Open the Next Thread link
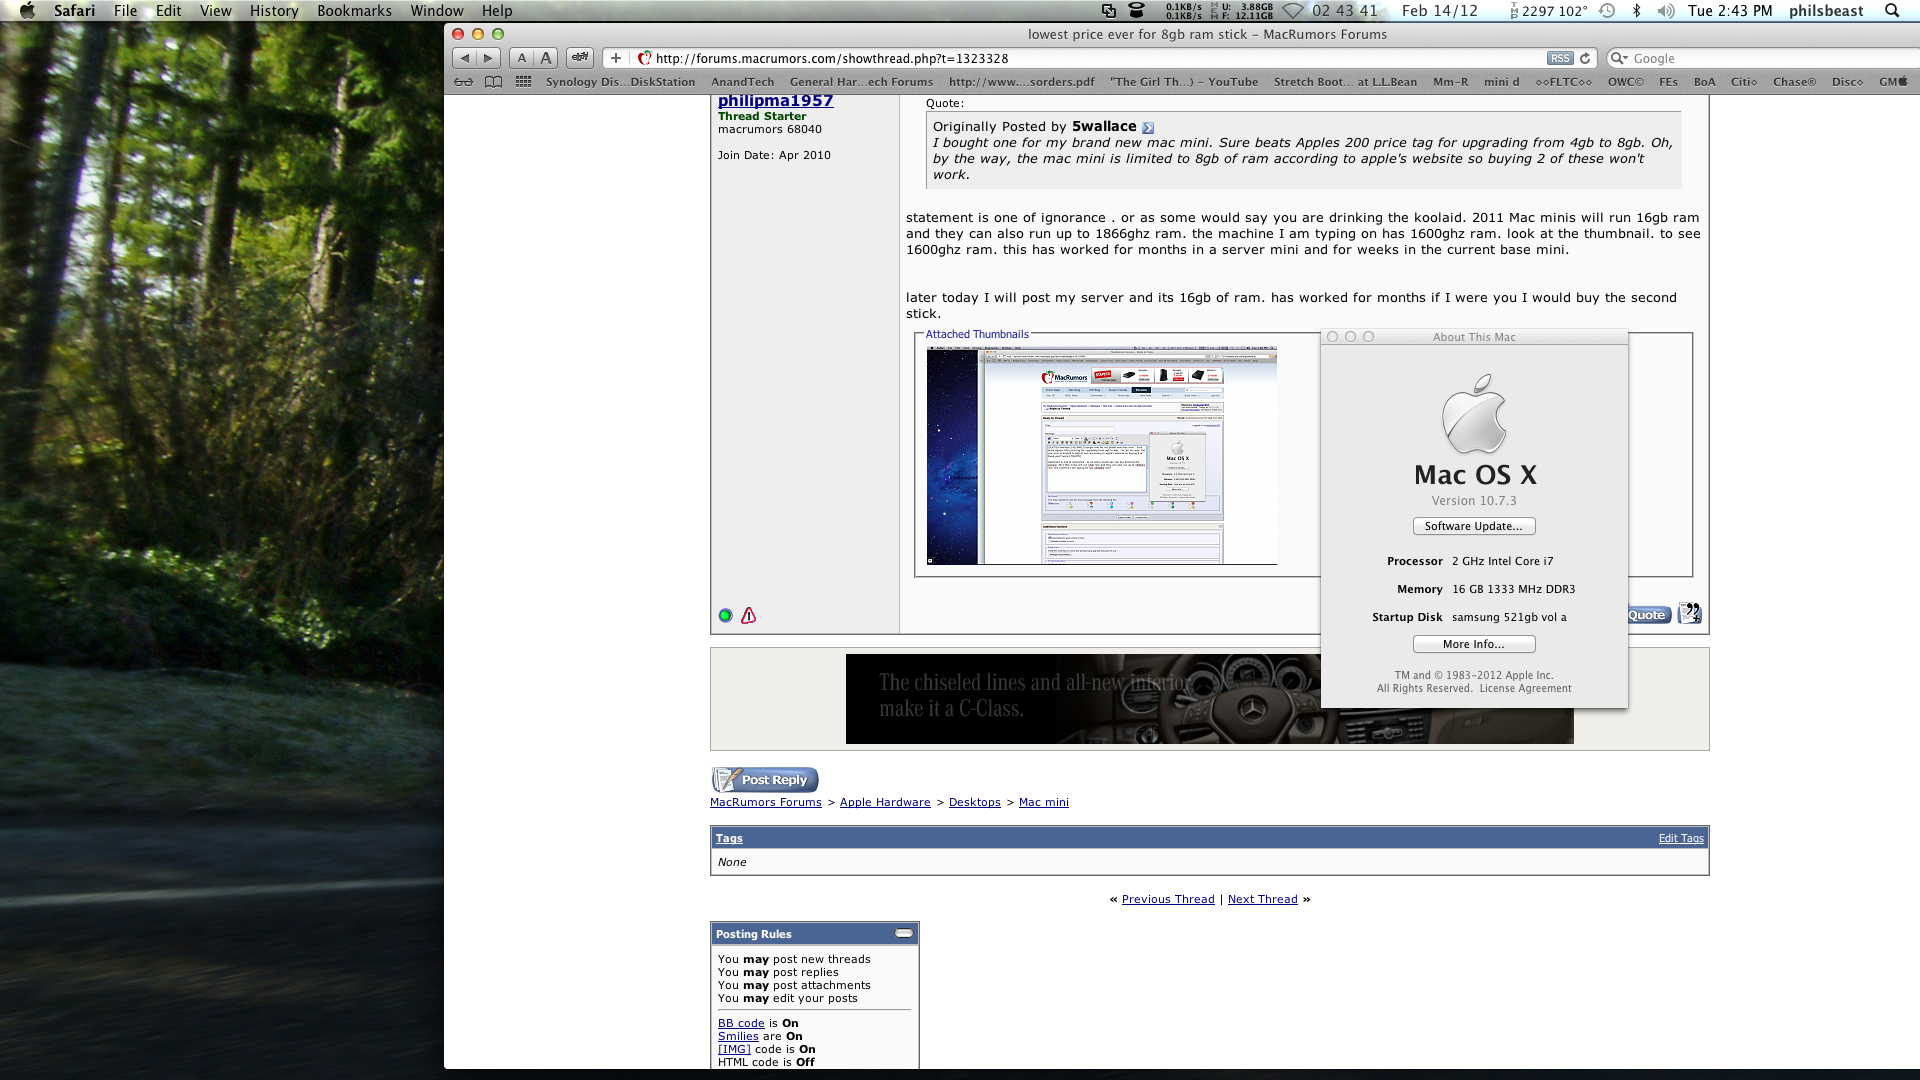The height and width of the screenshot is (1080, 1920). (1262, 899)
